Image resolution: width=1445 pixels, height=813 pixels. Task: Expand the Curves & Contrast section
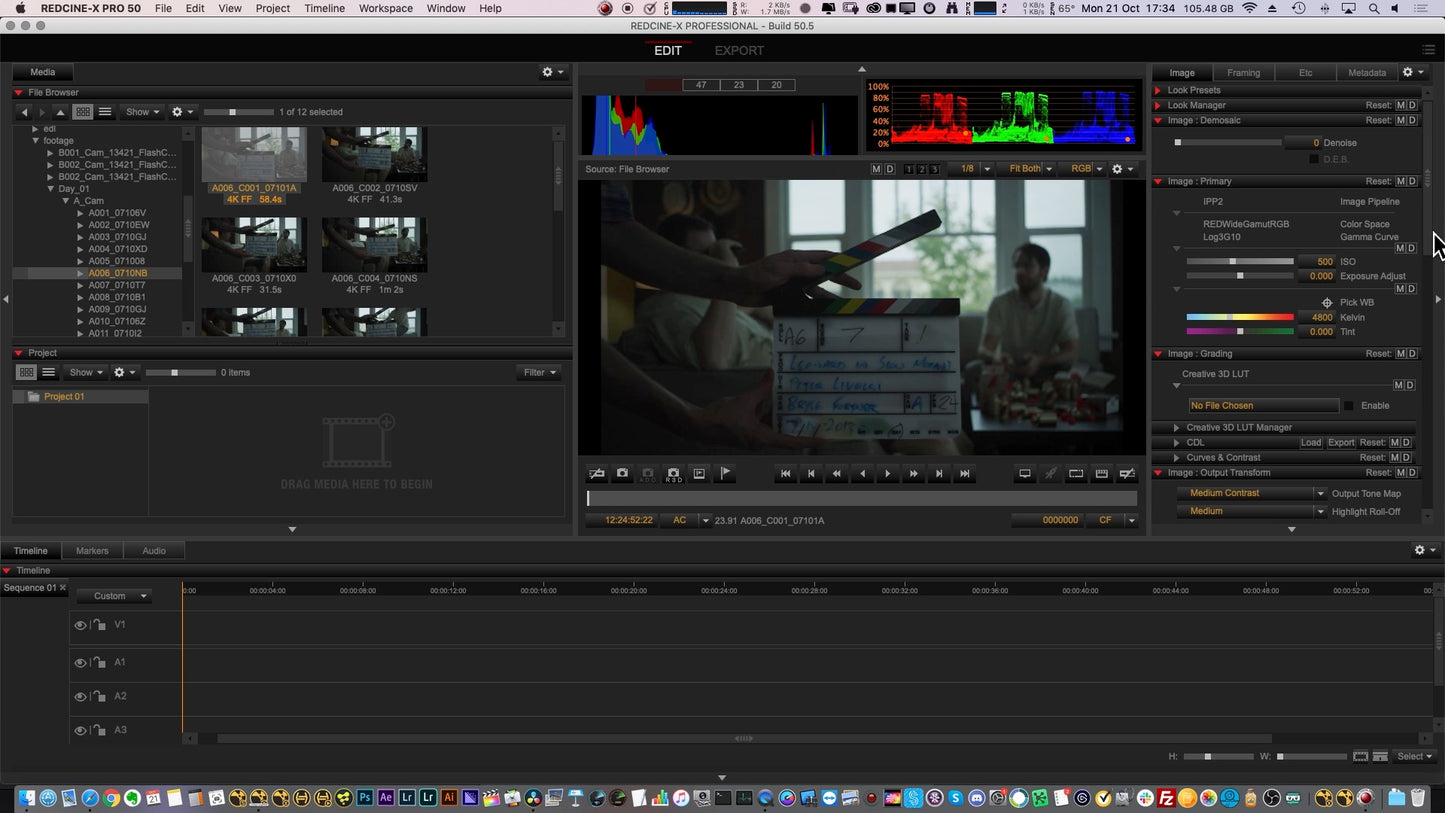tap(1177, 457)
